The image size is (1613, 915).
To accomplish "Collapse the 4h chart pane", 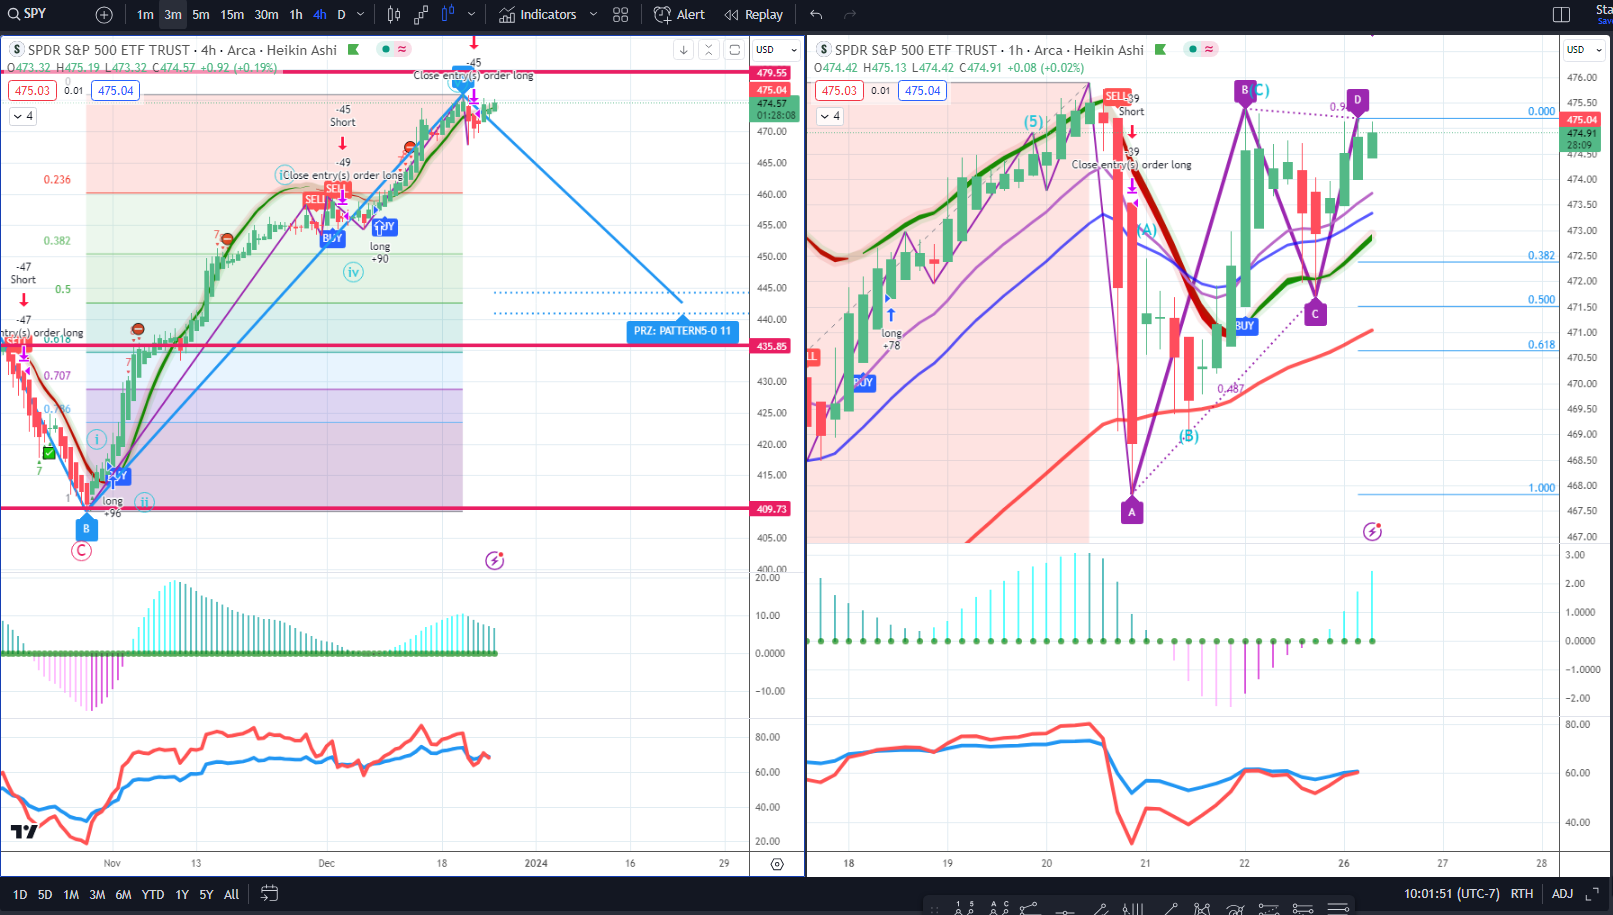I will point(708,50).
